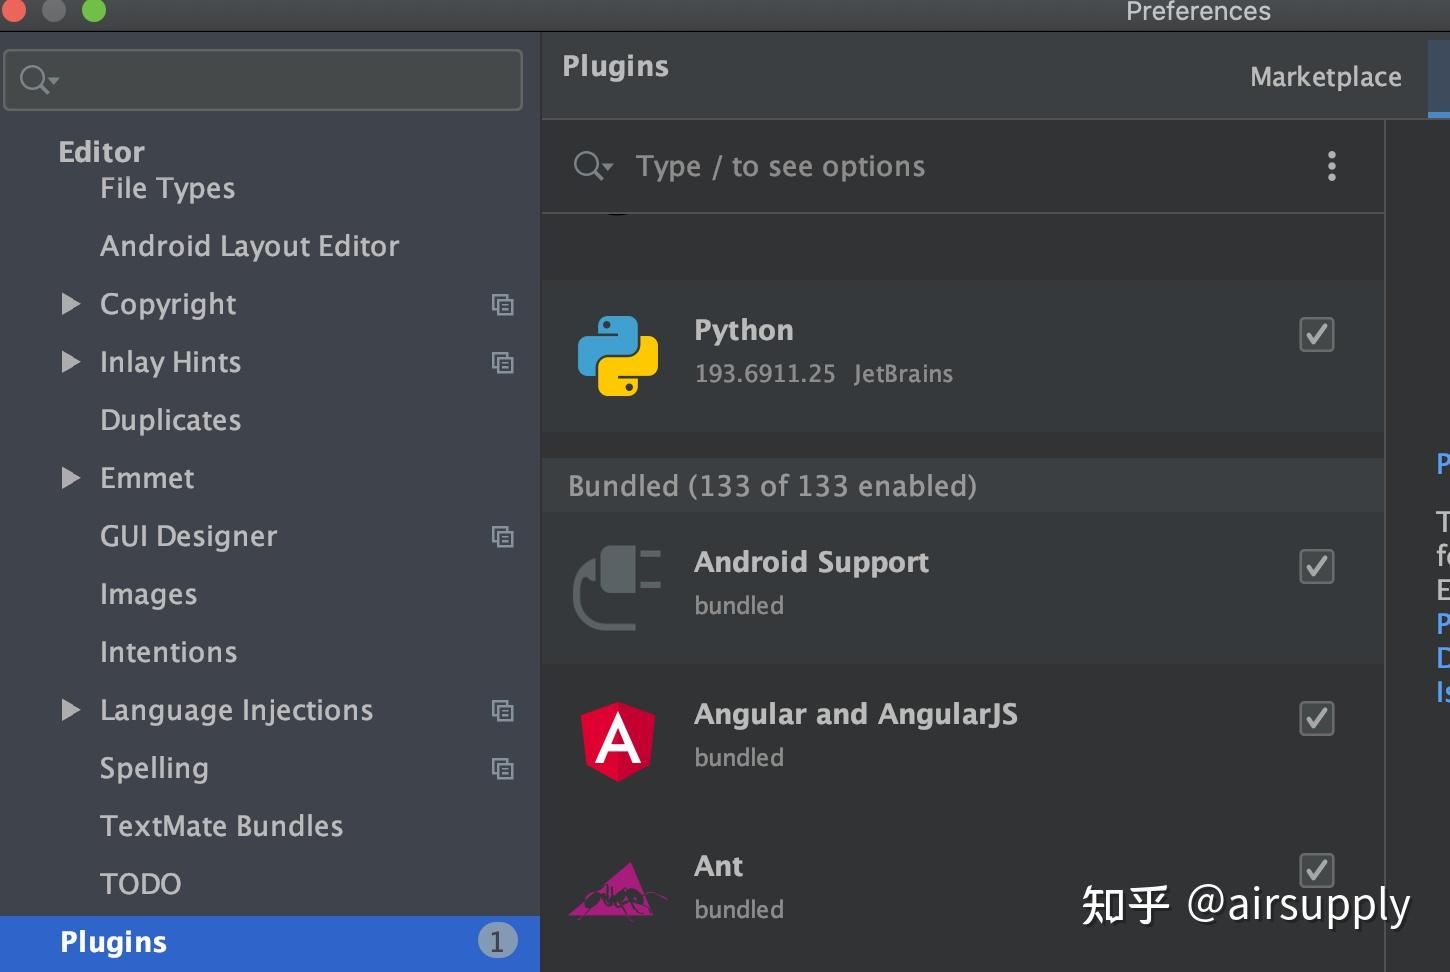Expand the Copyright settings node
The width and height of the screenshot is (1450, 972).
(70, 304)
